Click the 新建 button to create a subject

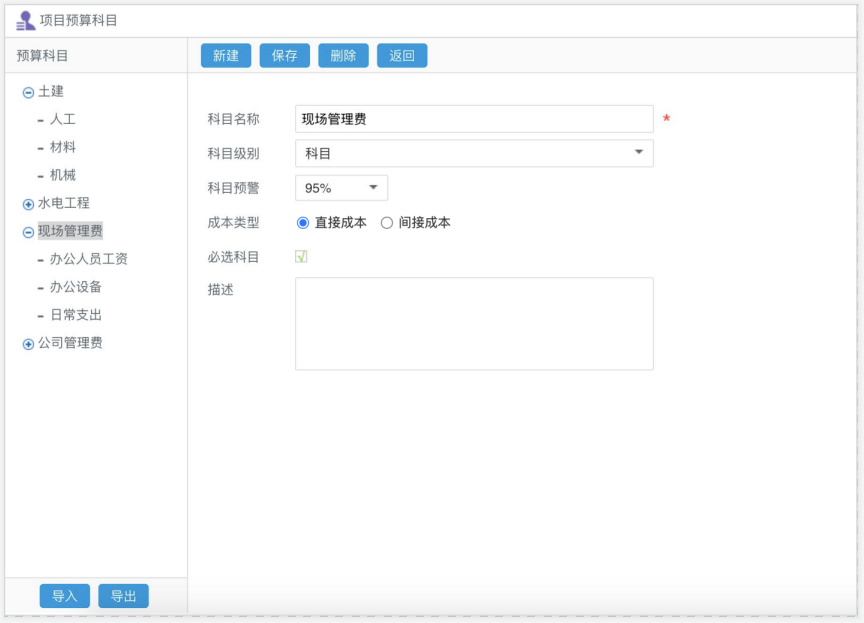tap(225, 55)
